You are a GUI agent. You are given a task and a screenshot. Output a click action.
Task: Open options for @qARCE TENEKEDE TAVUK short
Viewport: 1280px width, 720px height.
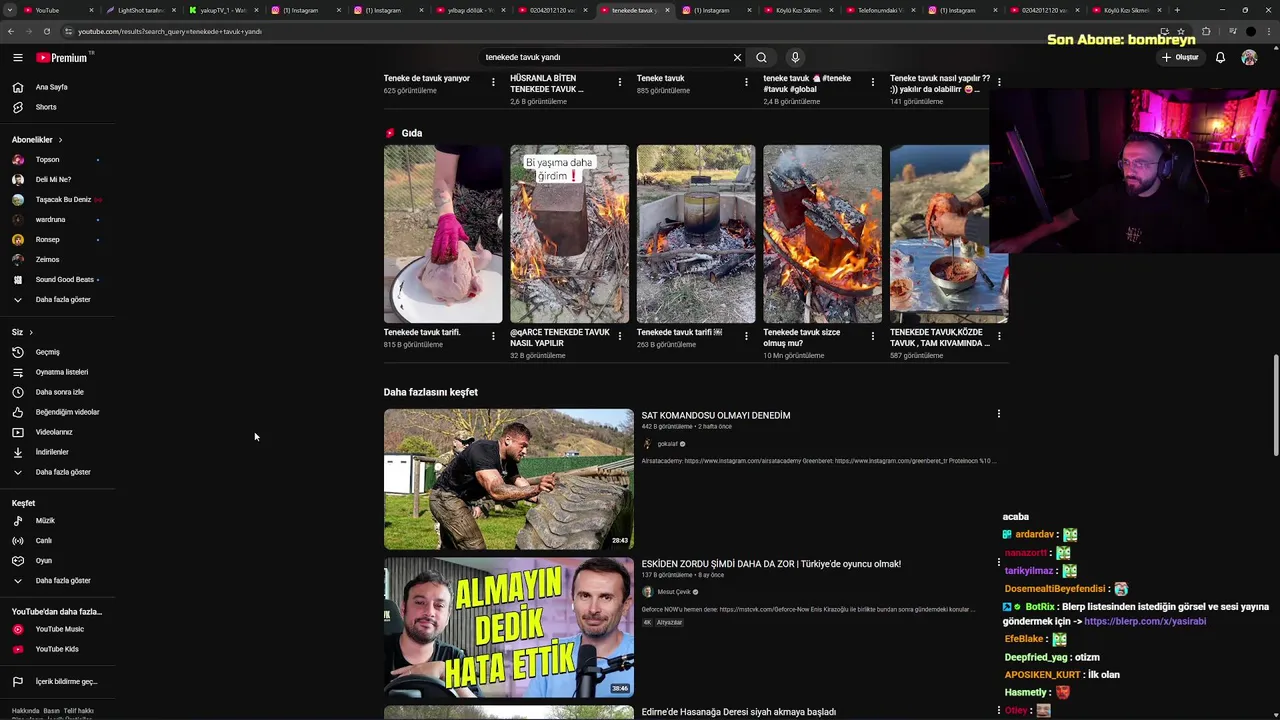(620, 336)
